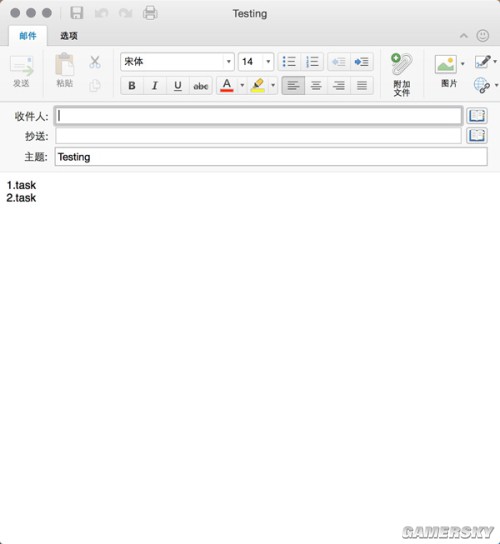Screen dimensions: 500x544
Task: Open the font name dropdown
Action: (229, 62)
